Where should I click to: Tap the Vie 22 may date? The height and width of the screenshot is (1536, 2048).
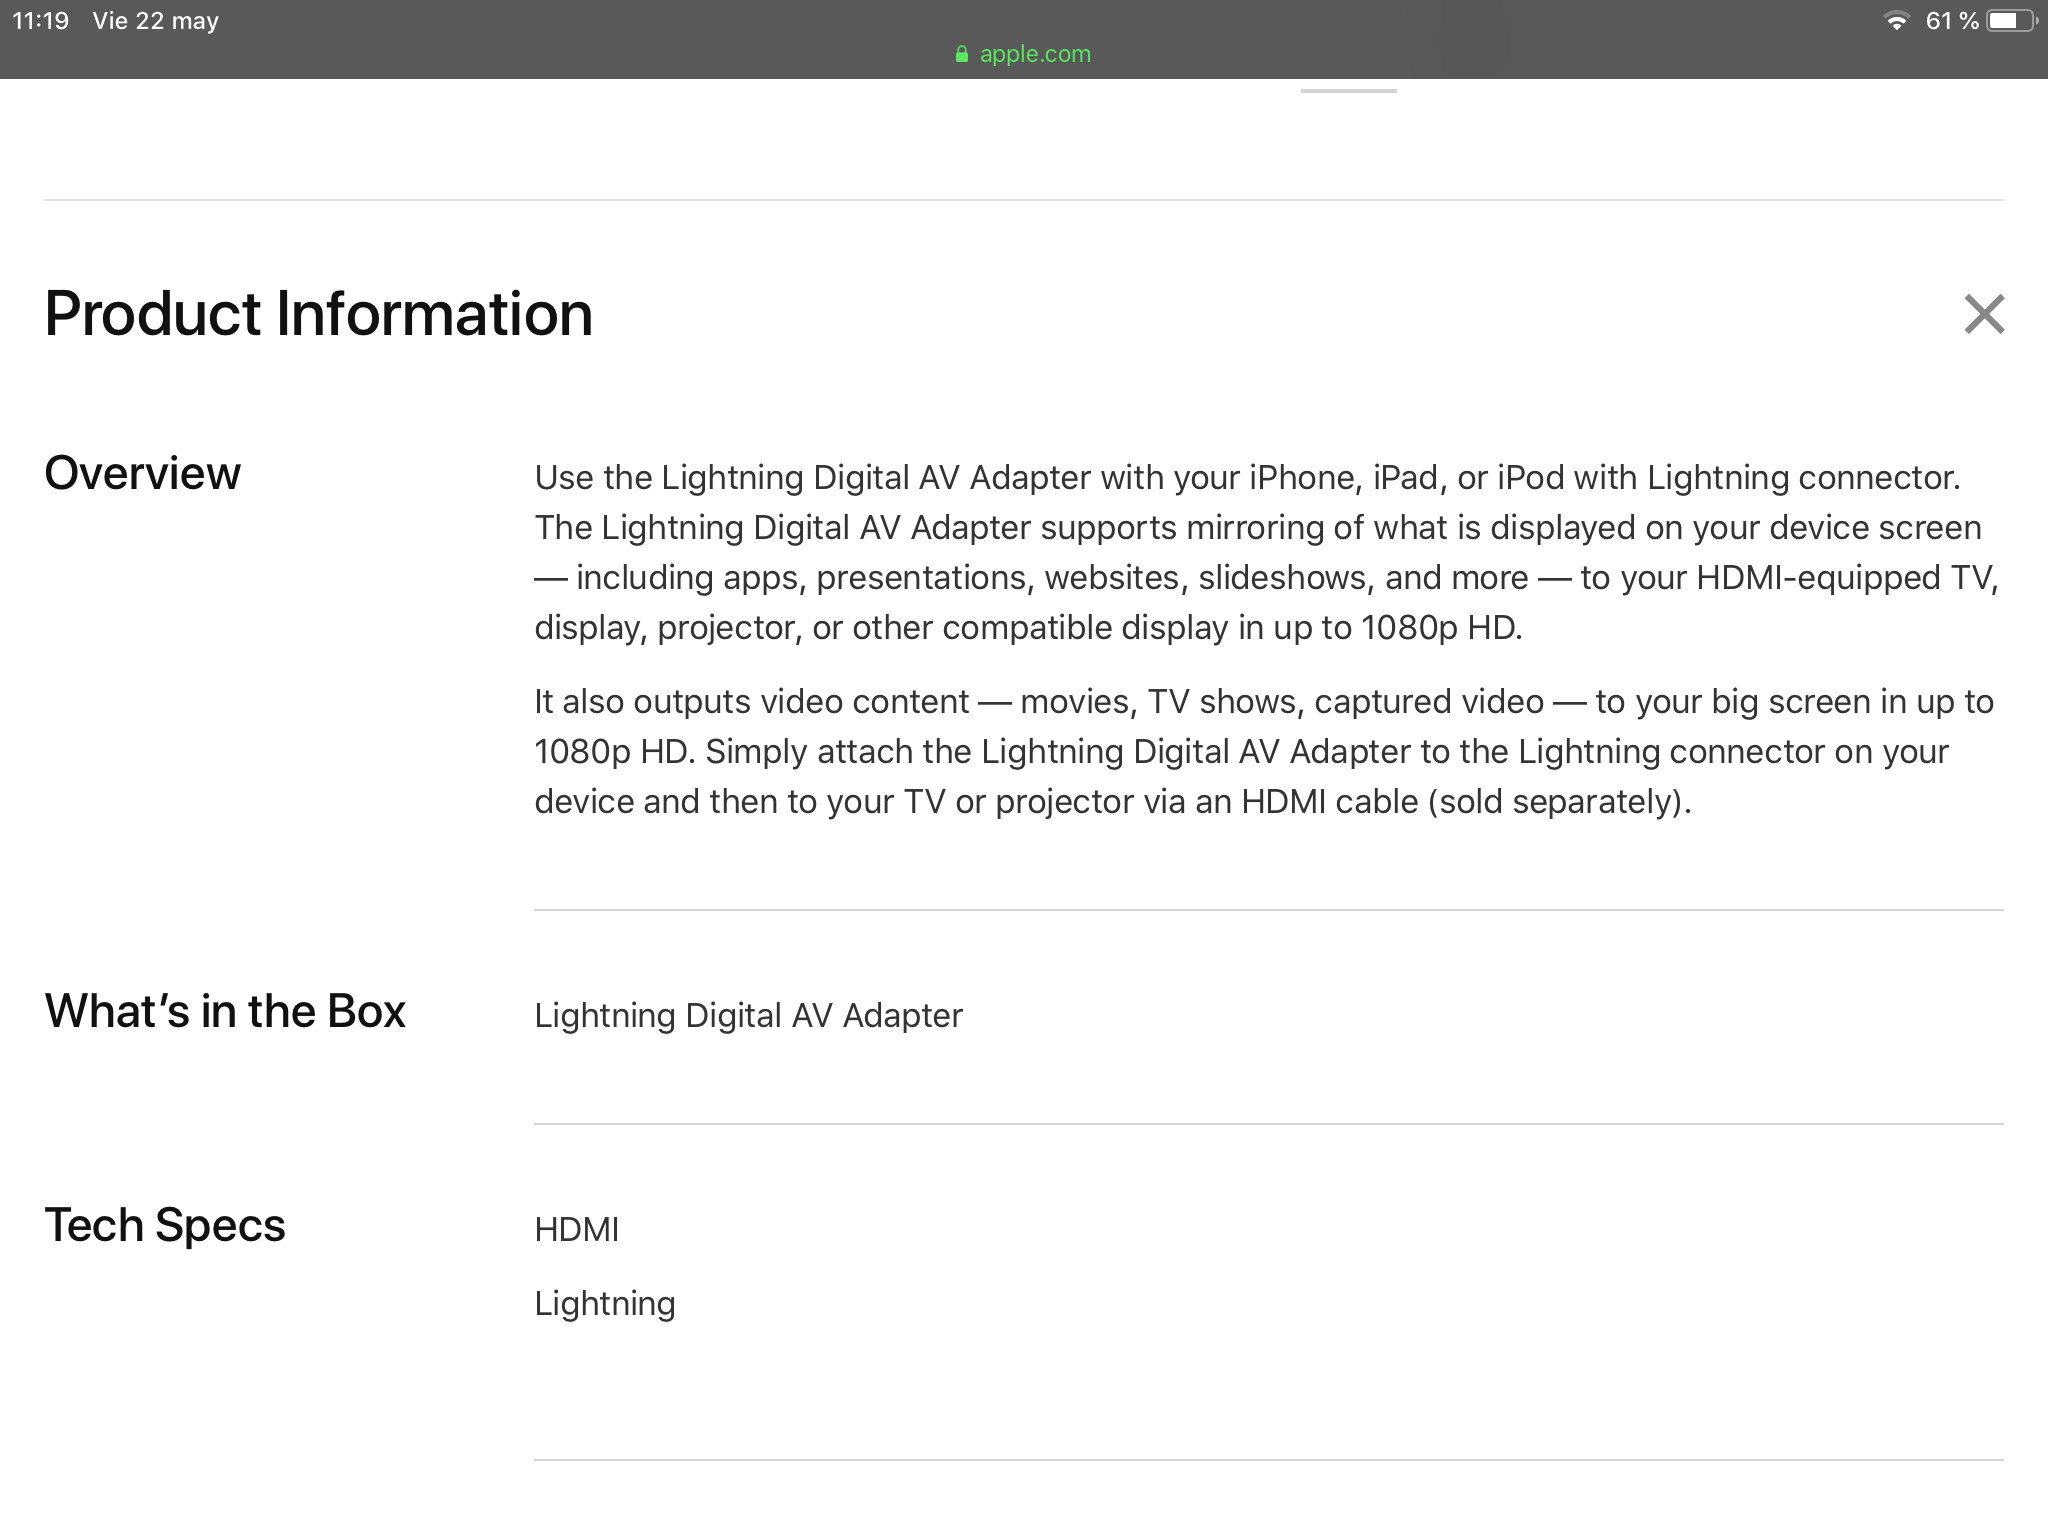155,21
